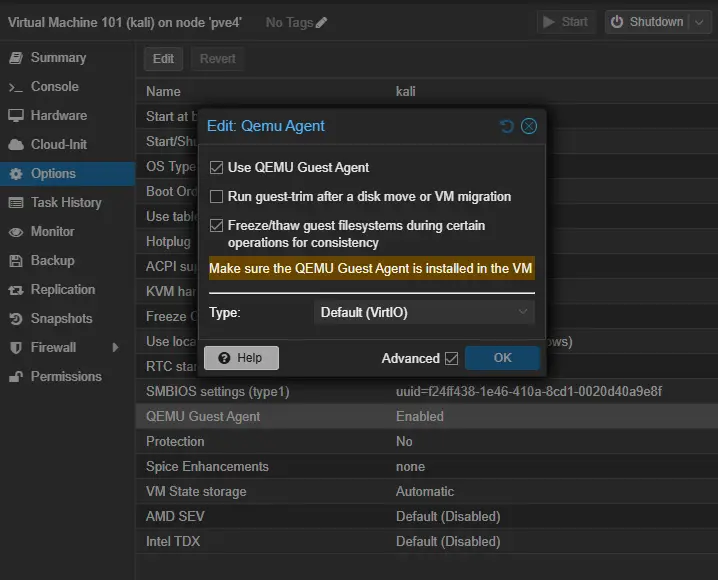The height and width of the screenshot is (580, 718).
Task: Open the Permissions section
Action: click(x=68, y=376)
